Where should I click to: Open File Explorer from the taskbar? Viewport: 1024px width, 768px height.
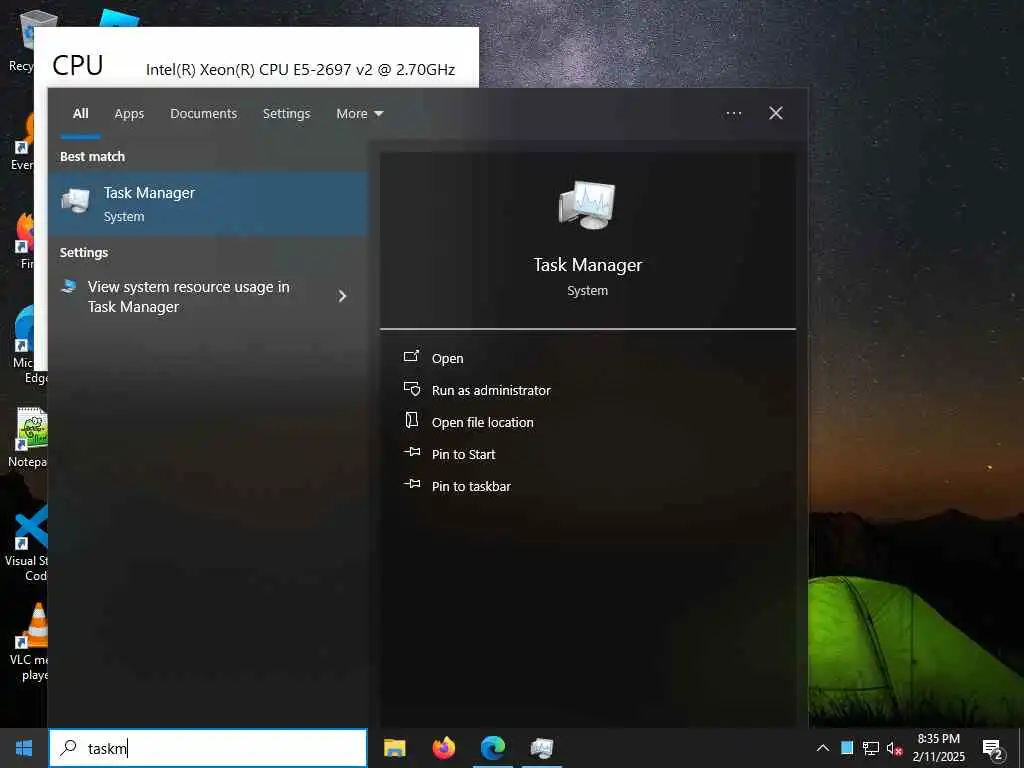point(394,748)
